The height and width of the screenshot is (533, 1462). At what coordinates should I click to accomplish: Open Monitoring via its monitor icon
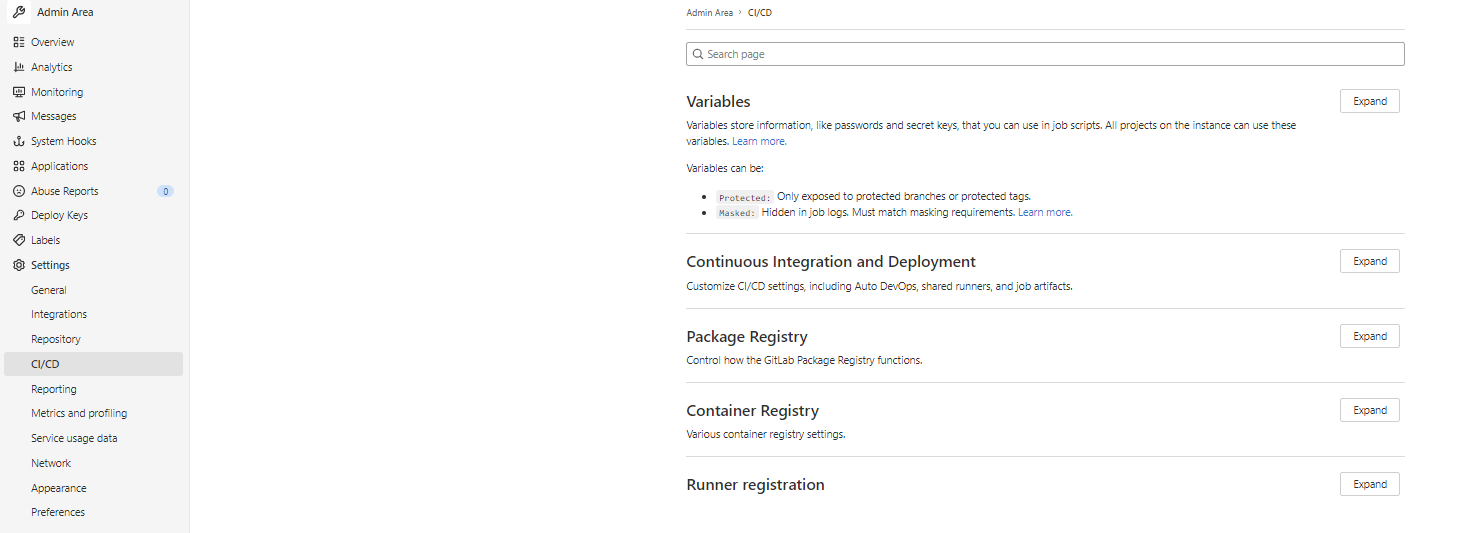(x=19, y=92)
